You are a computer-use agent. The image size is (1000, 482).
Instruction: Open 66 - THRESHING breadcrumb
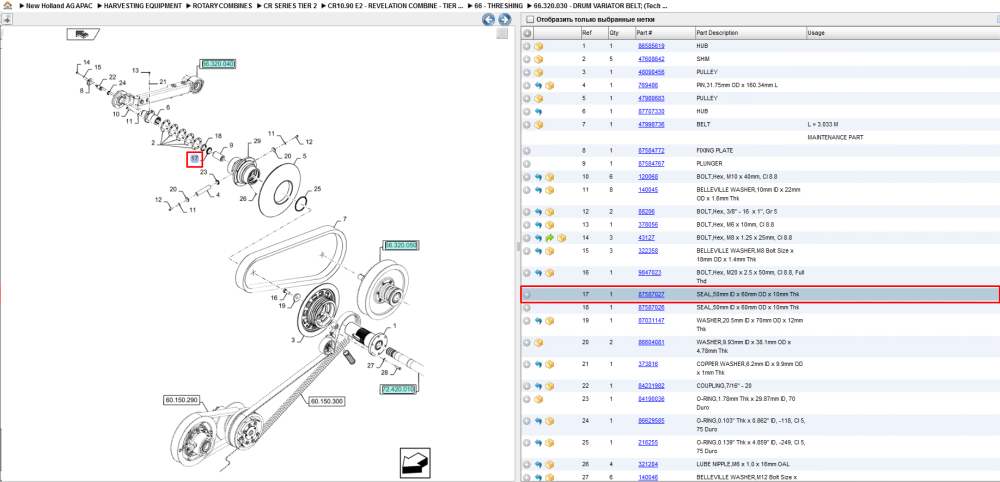pos(499,5)
